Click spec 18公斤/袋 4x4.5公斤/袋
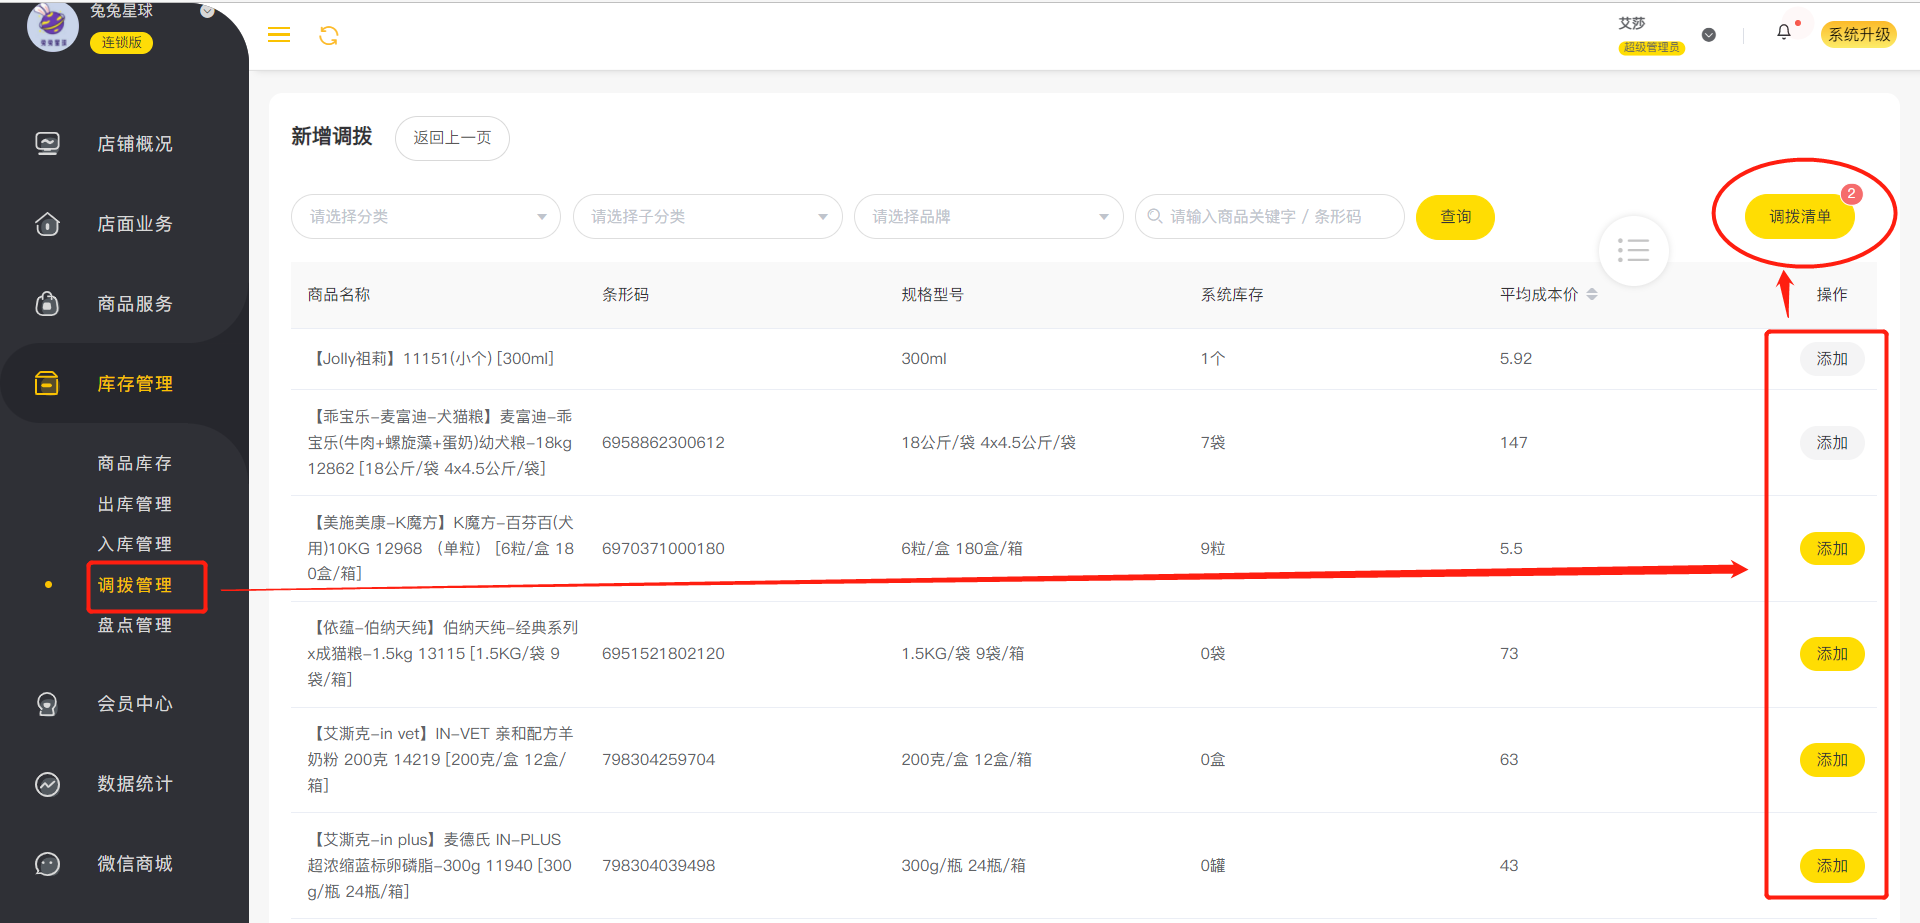This screenshot has height=923, width=1920. tap(988, 443)
